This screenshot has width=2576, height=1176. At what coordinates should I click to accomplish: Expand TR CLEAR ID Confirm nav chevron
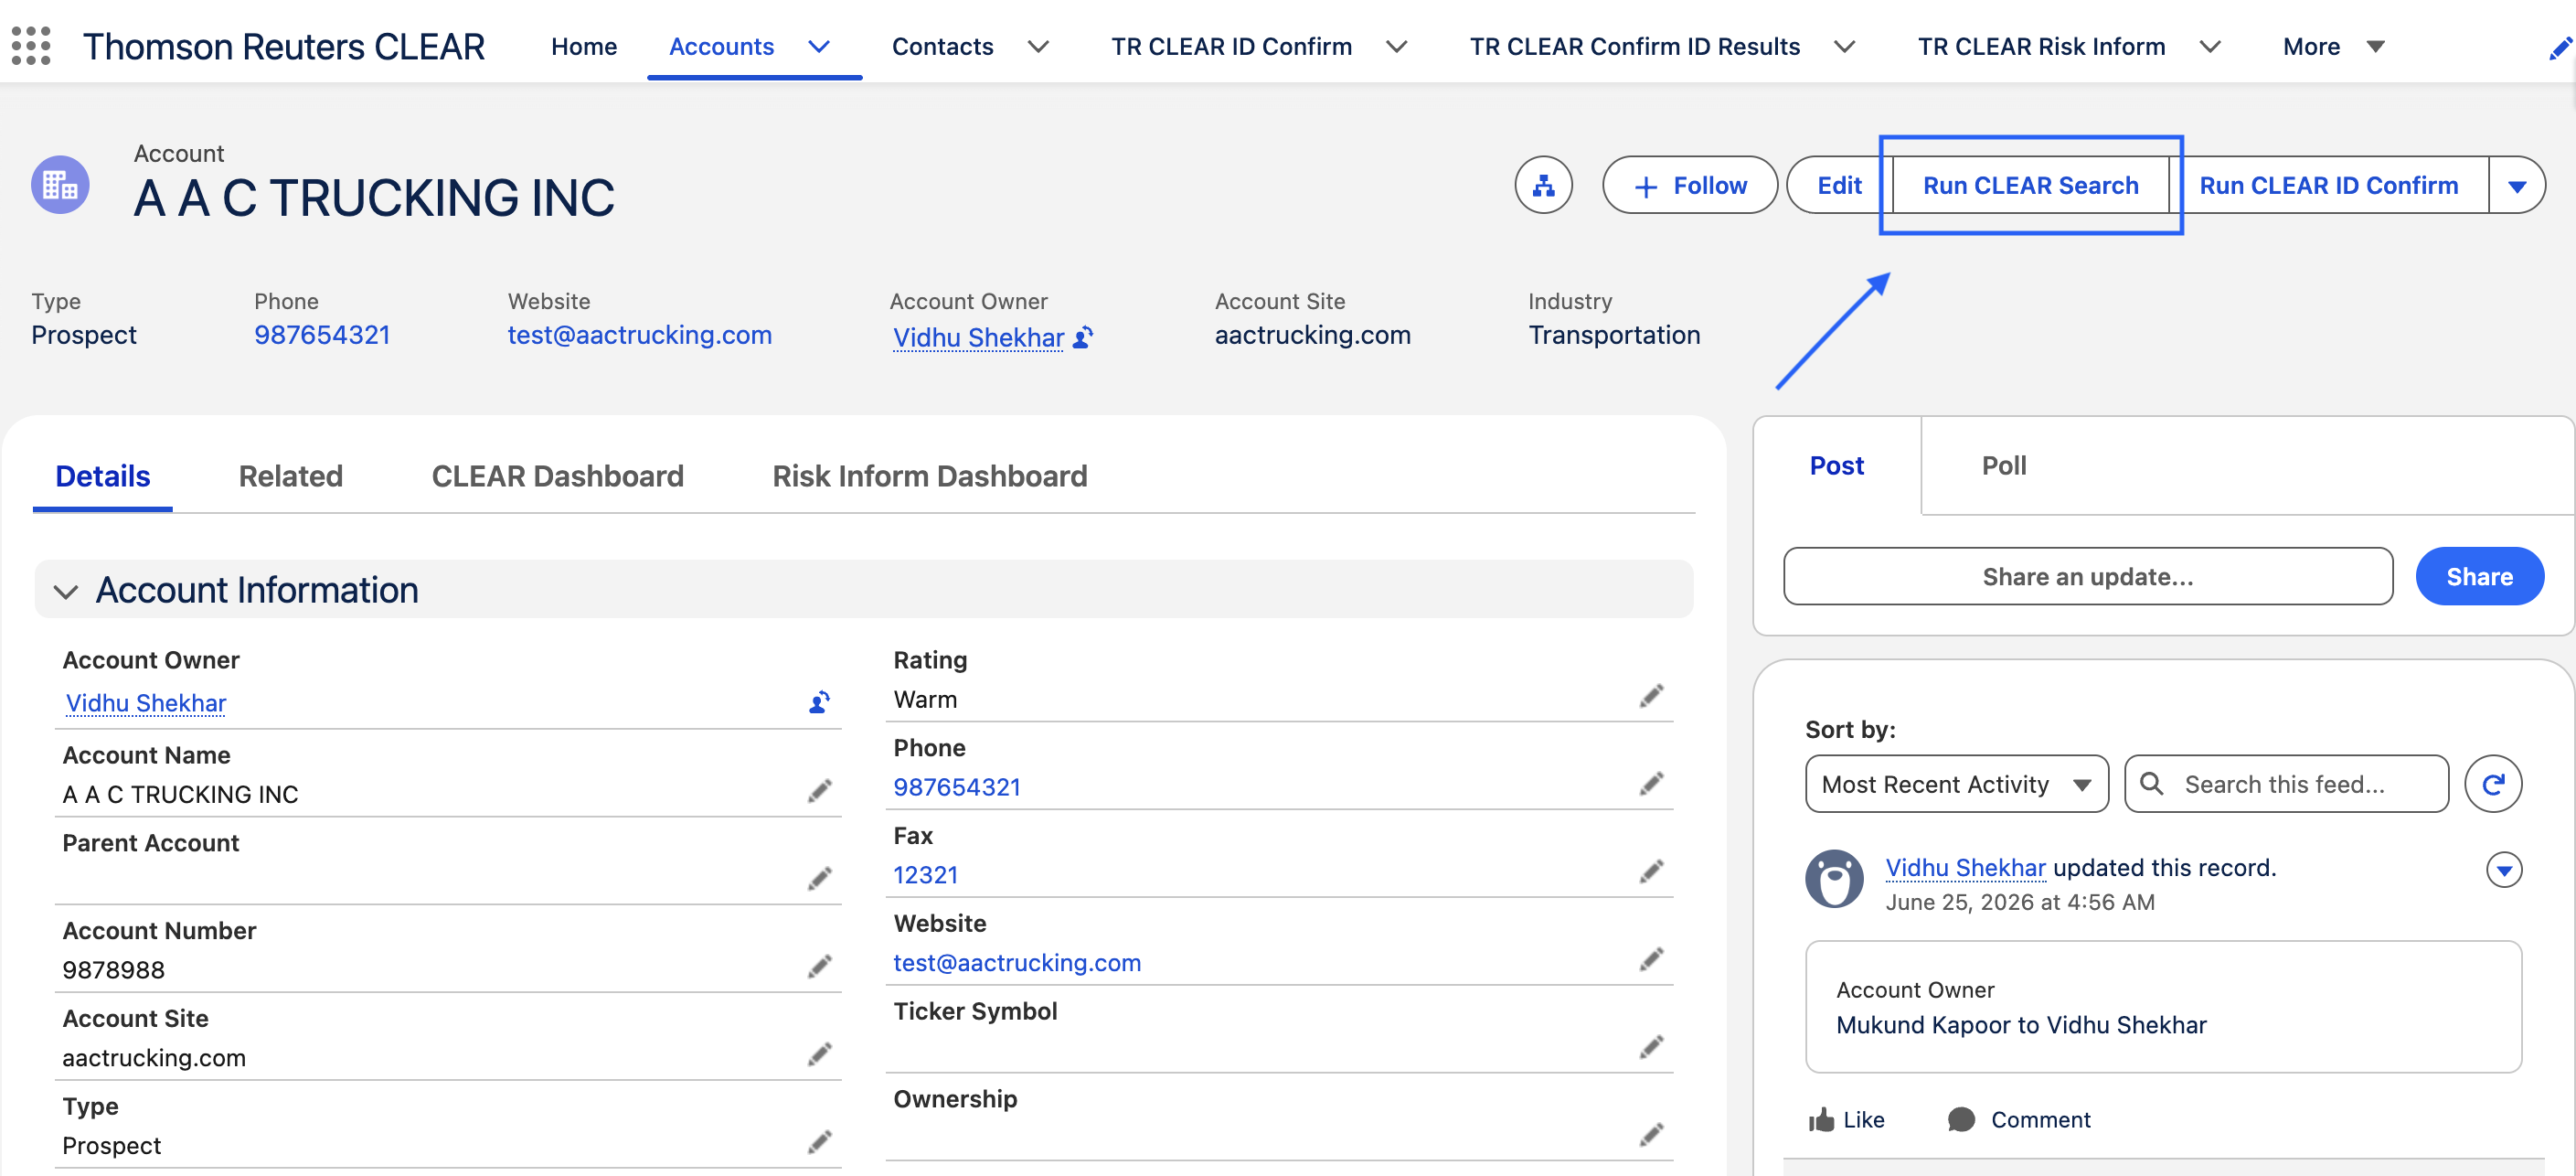(x=1397, y=47)
